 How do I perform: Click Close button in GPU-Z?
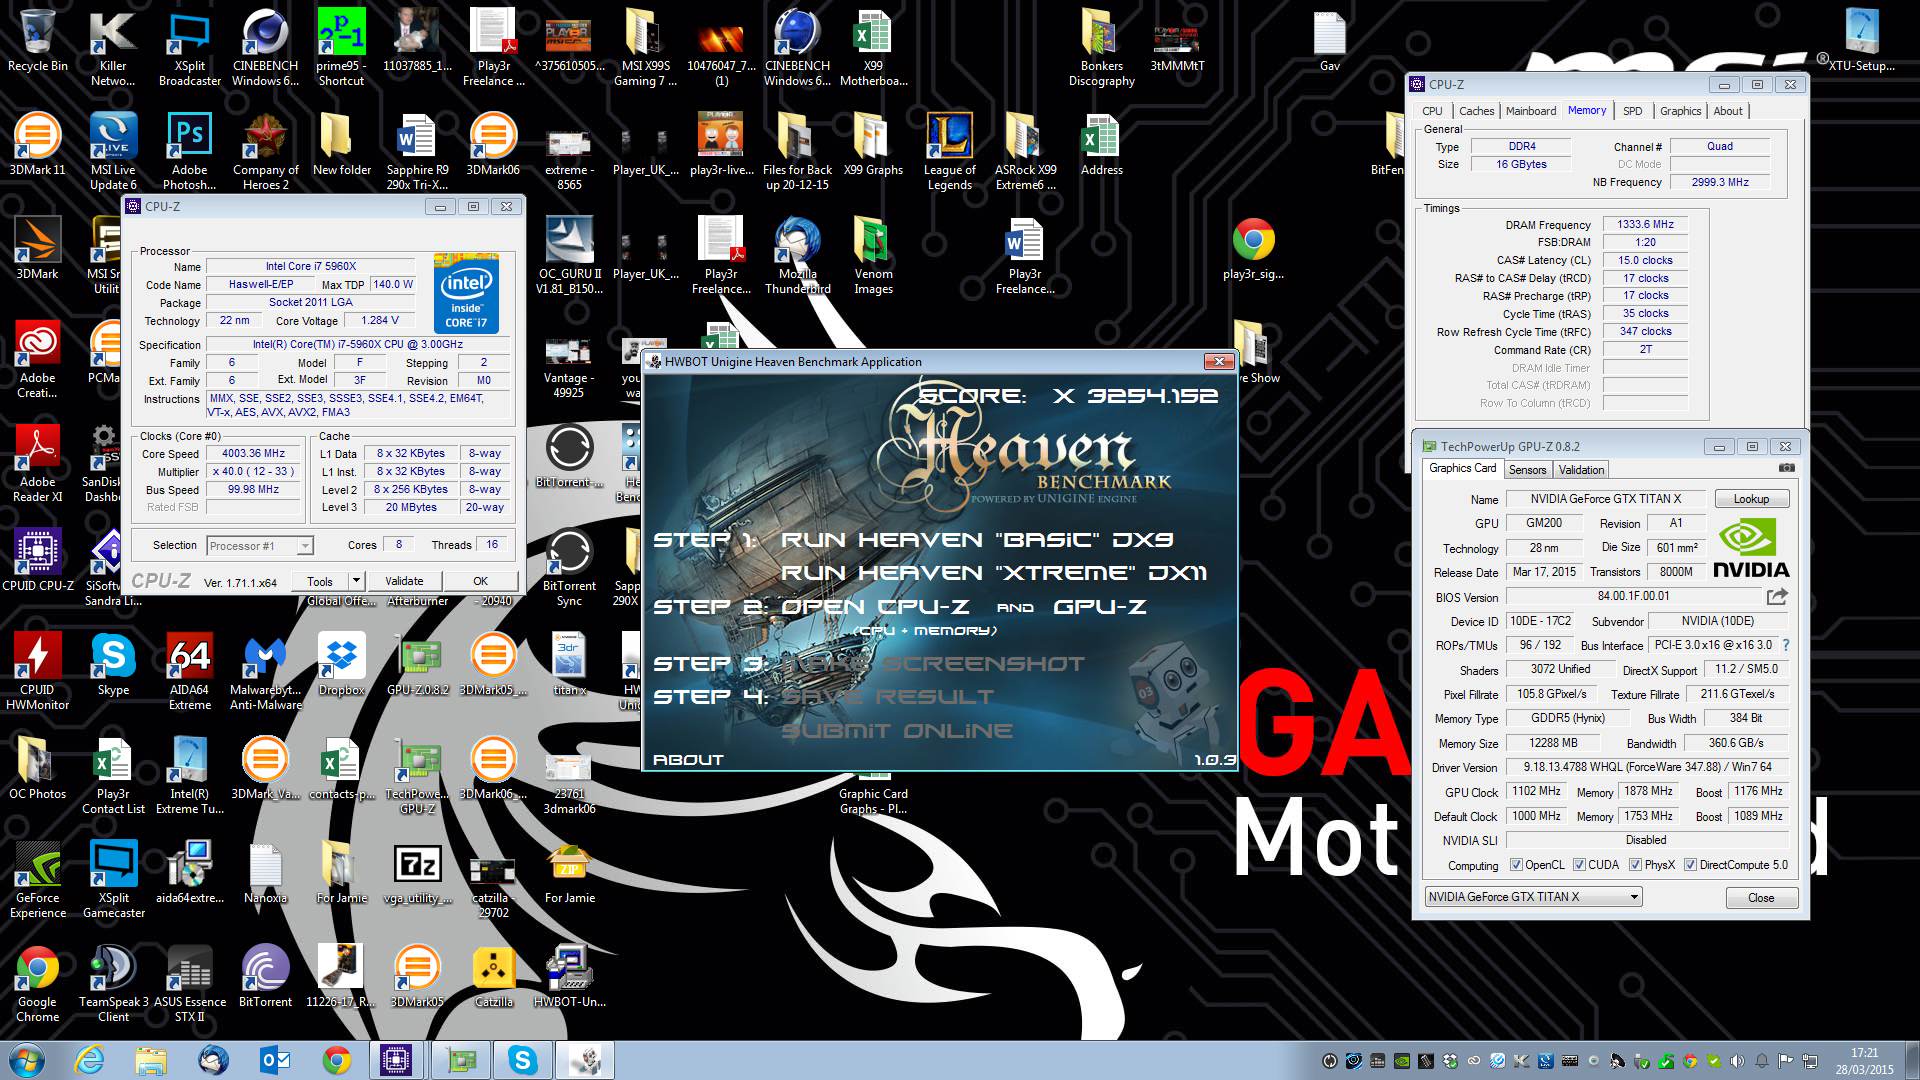(x=1761, y=898)
